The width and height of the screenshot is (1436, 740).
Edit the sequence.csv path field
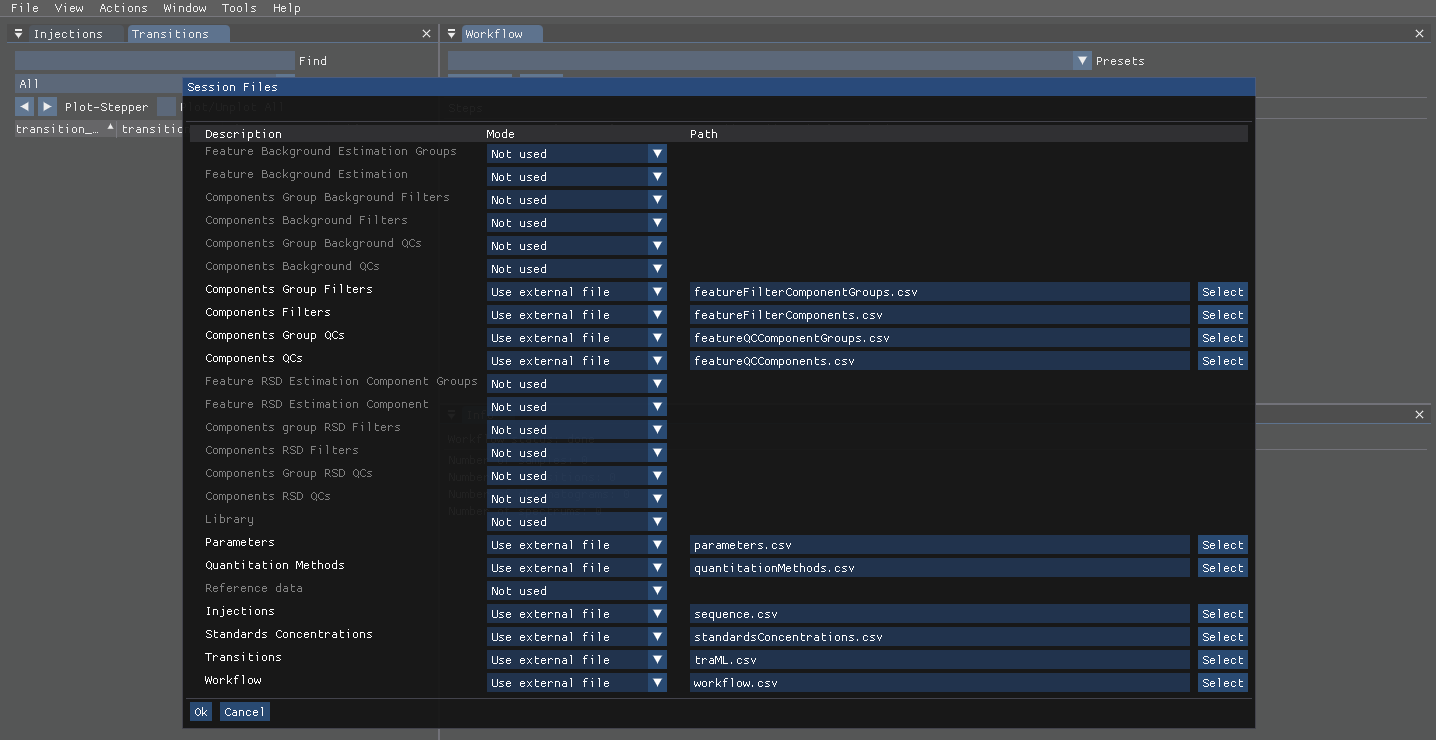[940, 614]
